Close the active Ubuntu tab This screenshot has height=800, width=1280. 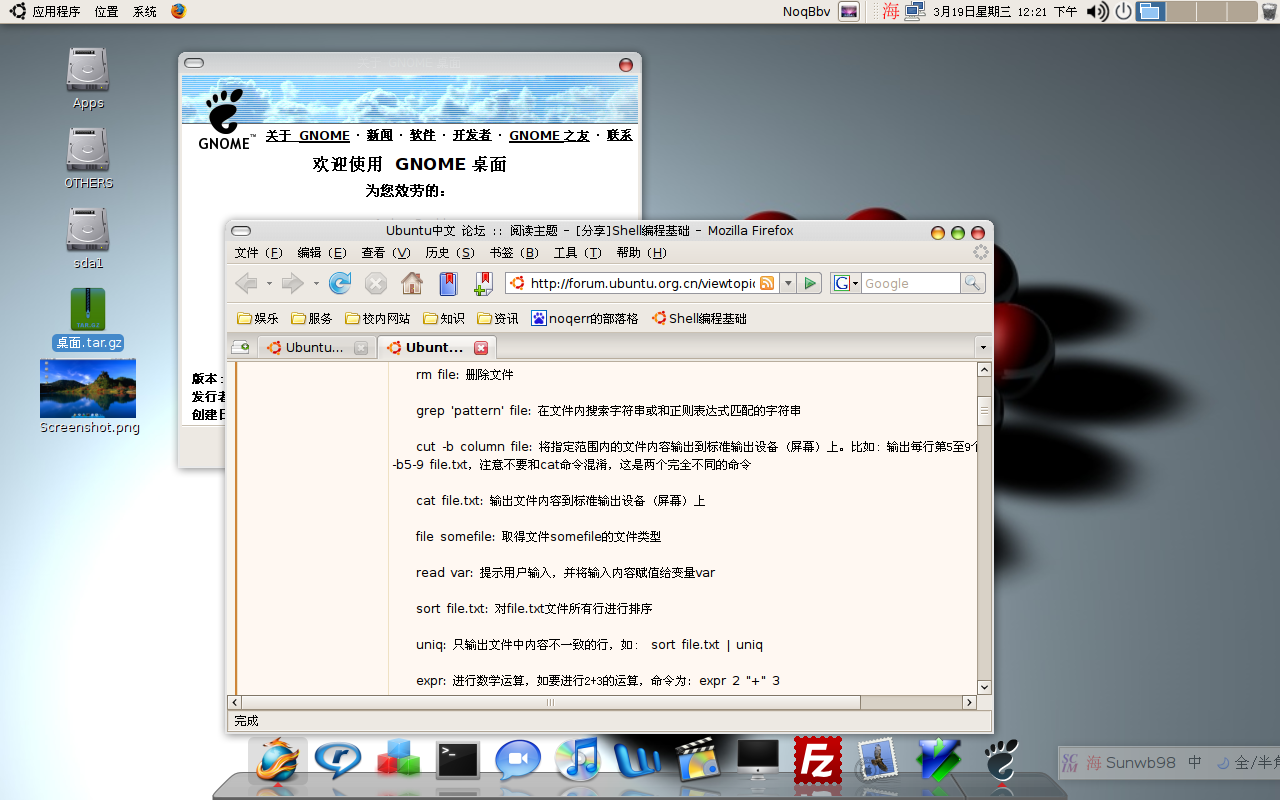[481, 348]
